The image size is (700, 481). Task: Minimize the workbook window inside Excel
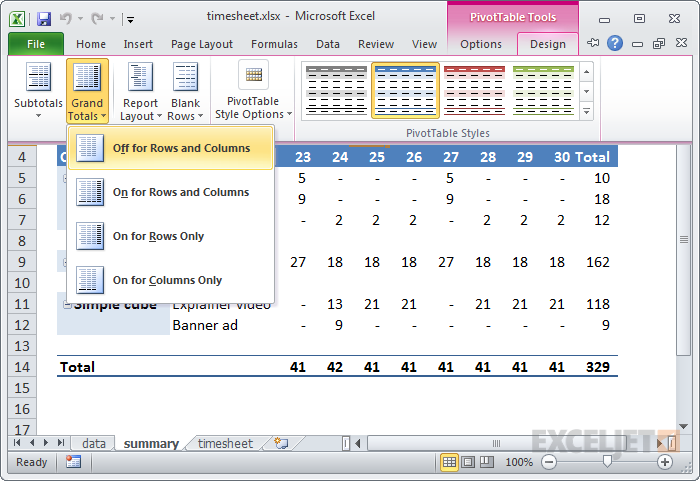[x=637, y=44]
